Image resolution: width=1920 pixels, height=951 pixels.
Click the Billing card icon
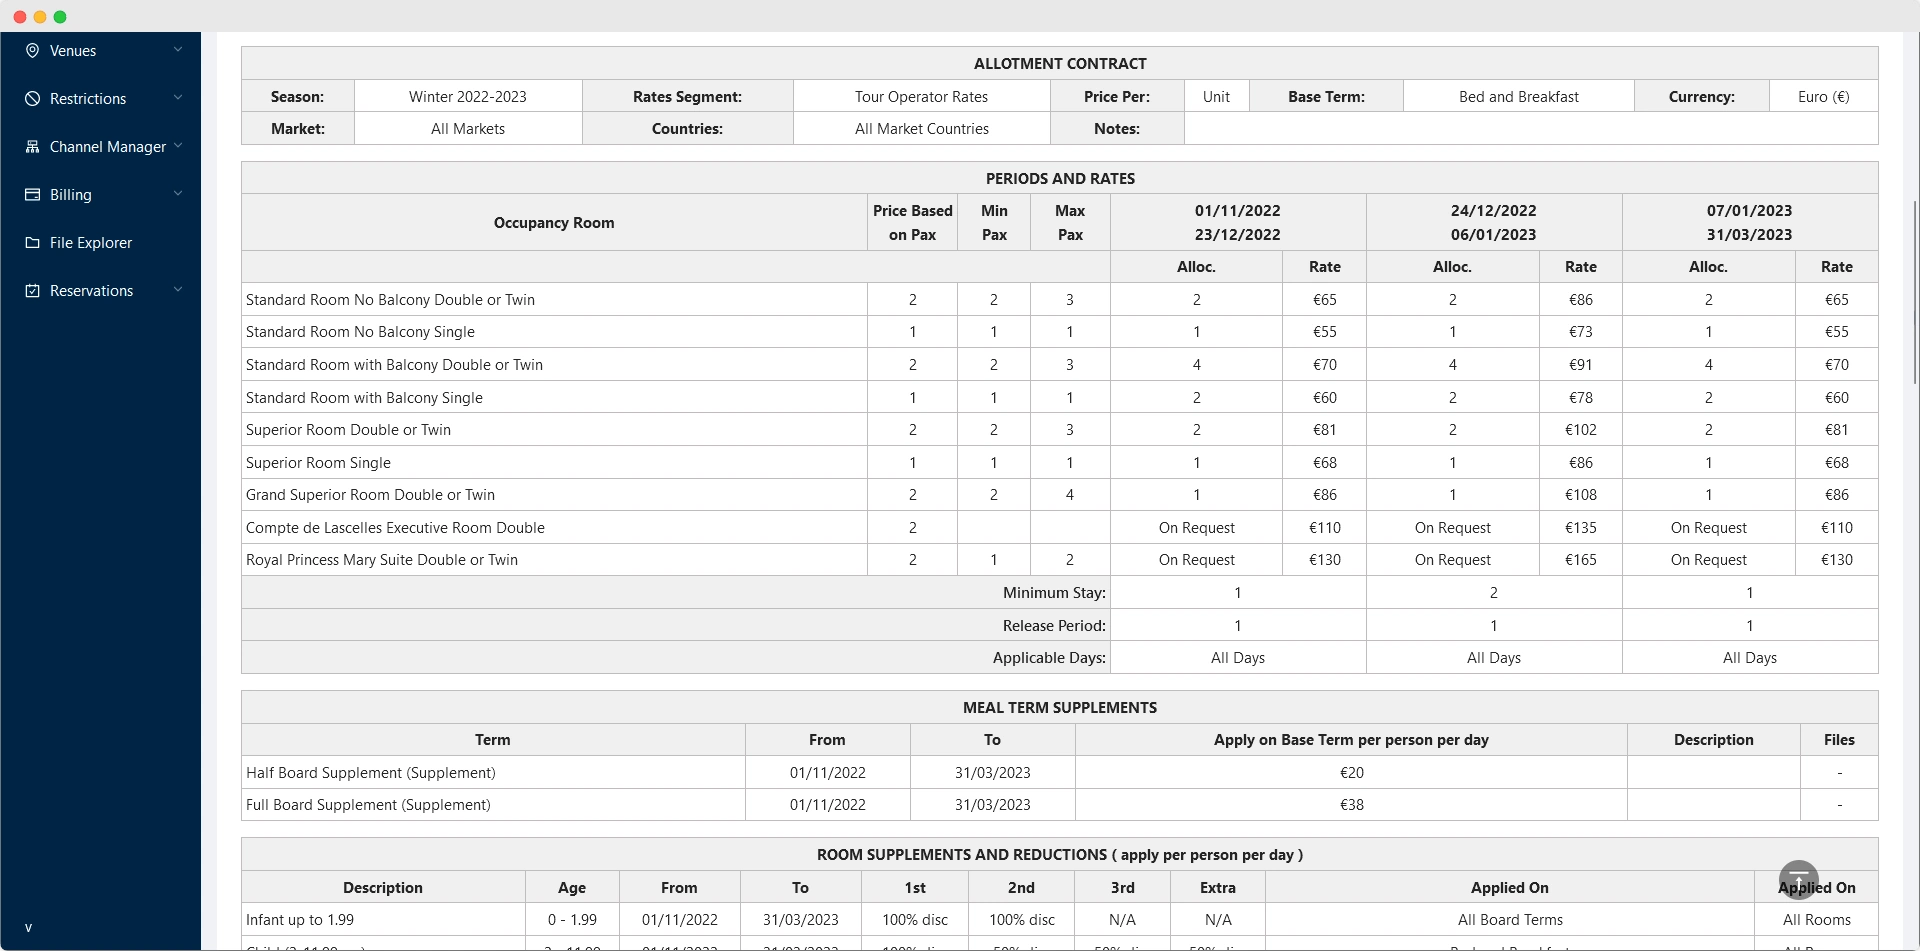click(32, 195)
